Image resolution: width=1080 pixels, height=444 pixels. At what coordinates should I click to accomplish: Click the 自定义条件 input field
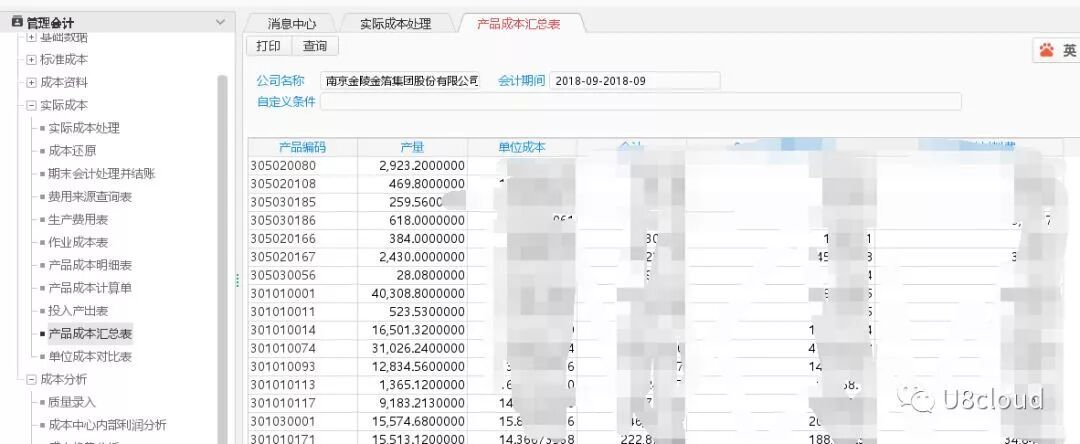(x=641, y=102)
